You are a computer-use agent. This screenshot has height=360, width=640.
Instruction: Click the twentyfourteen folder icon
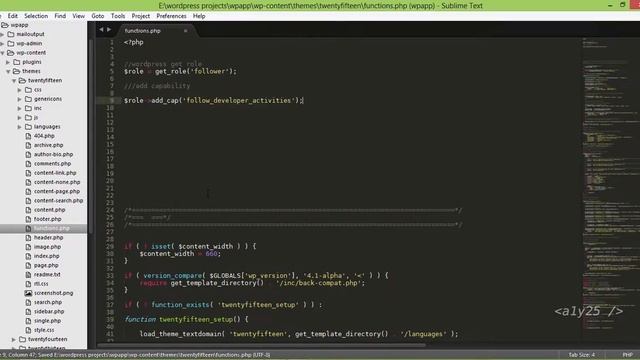tap(22, 339)
